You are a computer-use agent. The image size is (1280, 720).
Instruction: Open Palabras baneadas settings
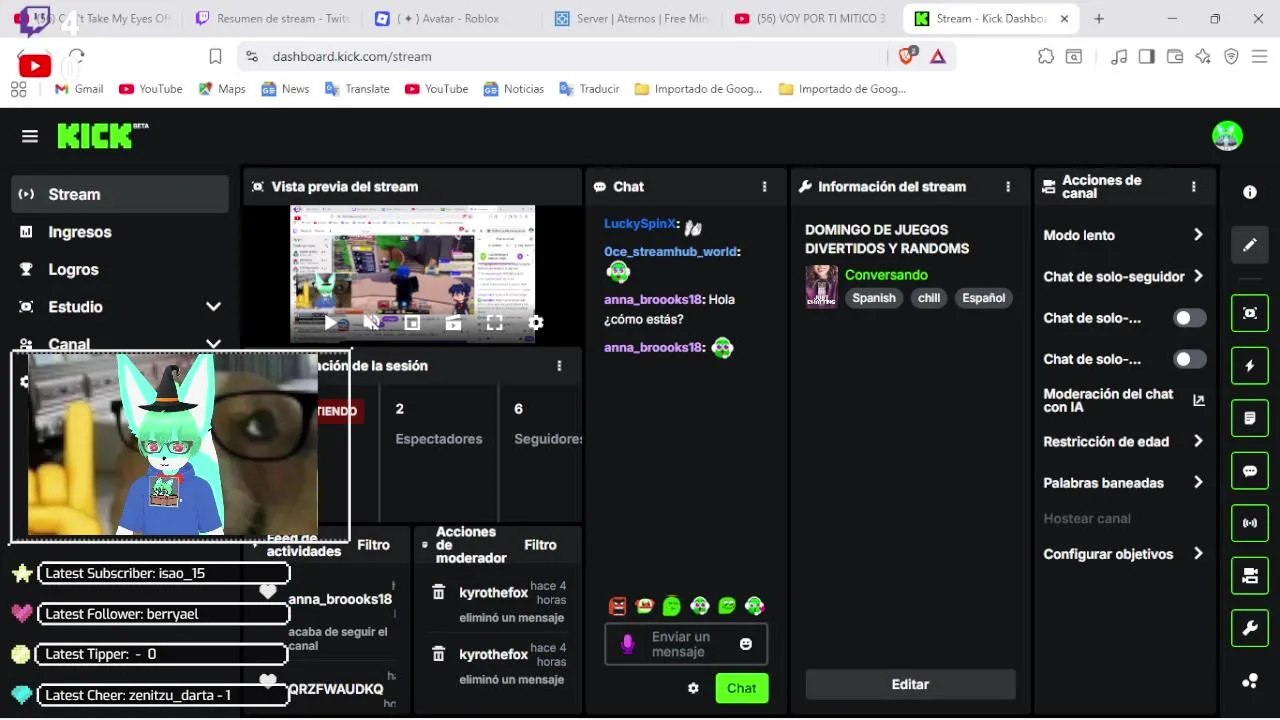(x=1123, y=483)
